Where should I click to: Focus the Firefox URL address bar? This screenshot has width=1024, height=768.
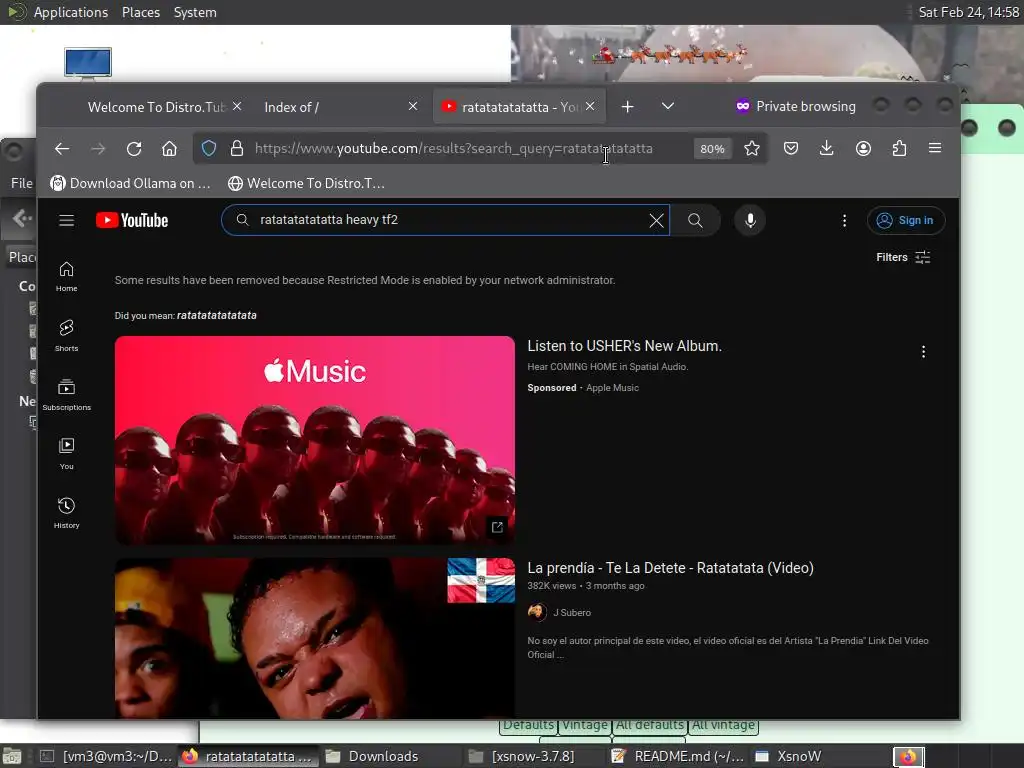coord(453,149)
